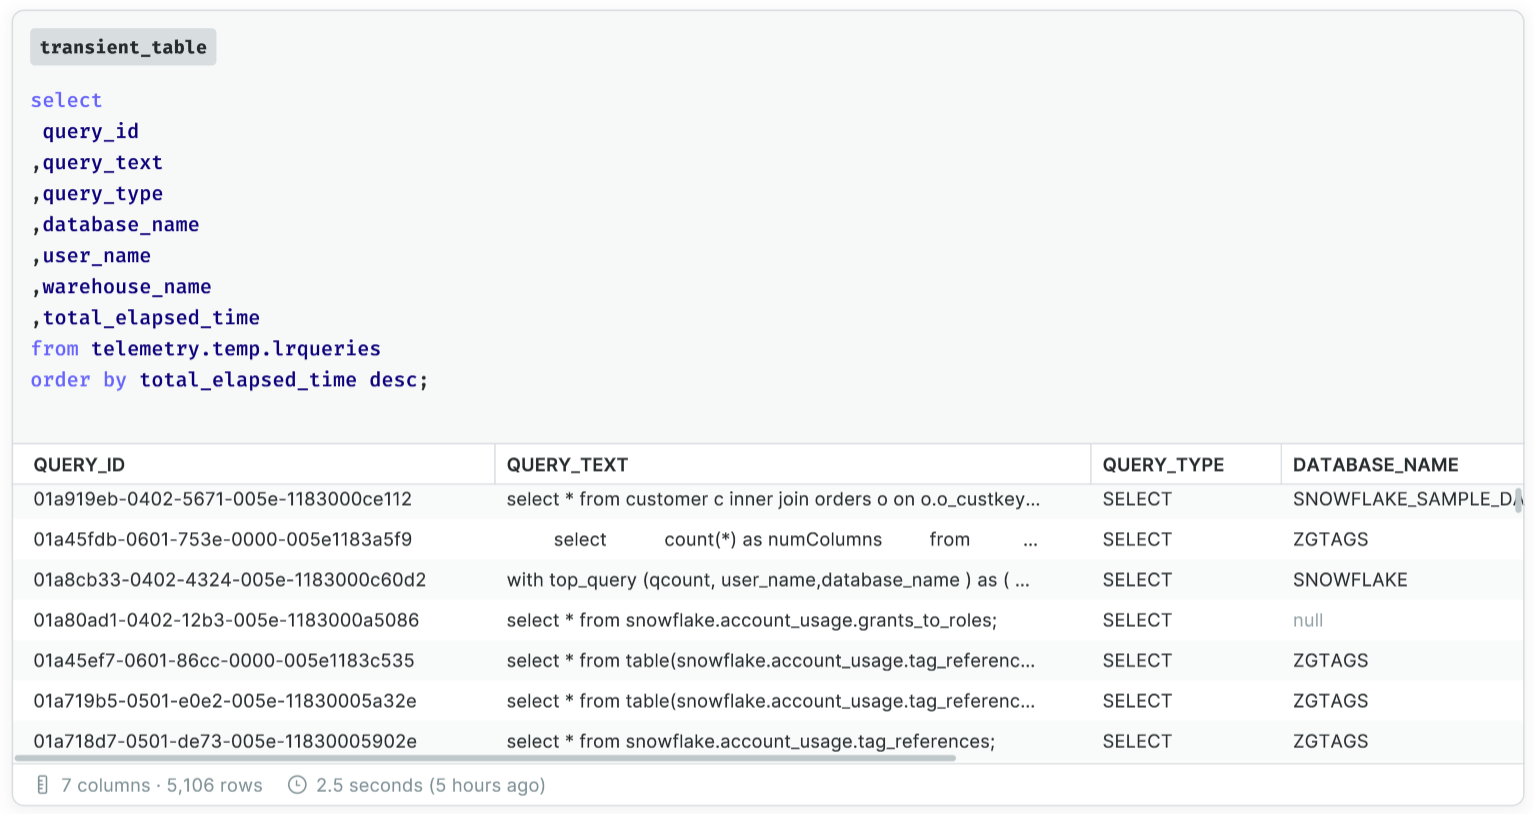1534x814 pixels.
Task: Click the horizontal scrollbar under results table
Action: (484, 758)
